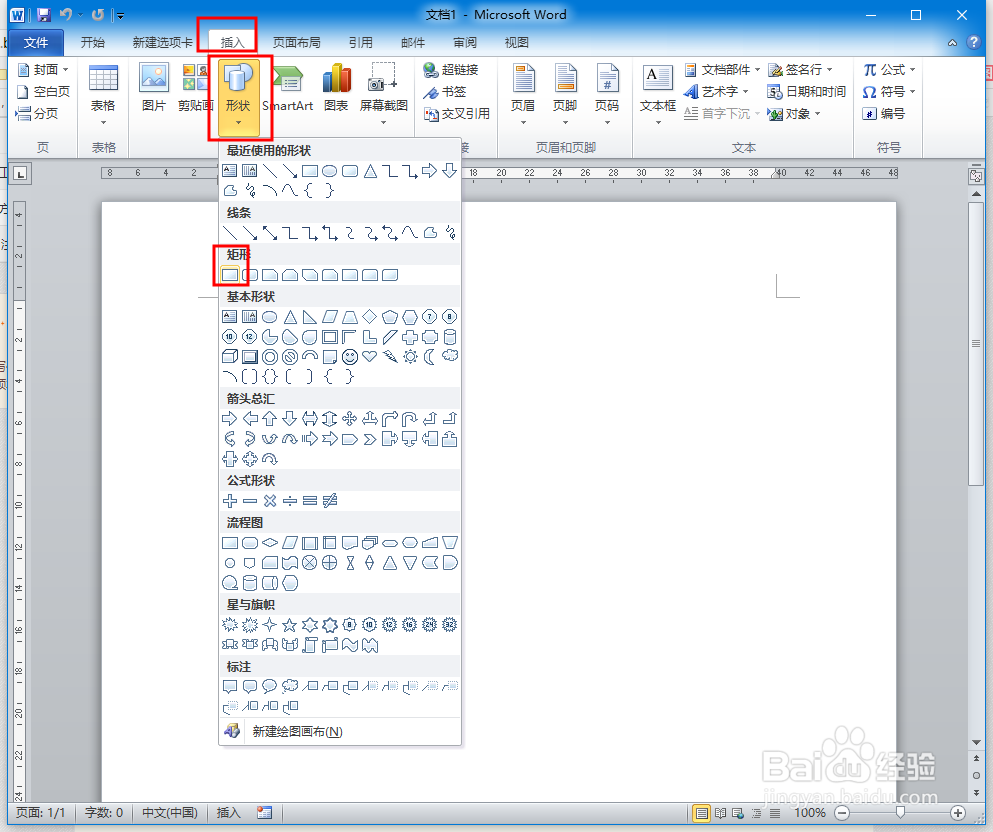Minimize the ribbon with the caret icon
Viewport: 993px width, 832px height.
pyautogui.click(x=952, y=42)
